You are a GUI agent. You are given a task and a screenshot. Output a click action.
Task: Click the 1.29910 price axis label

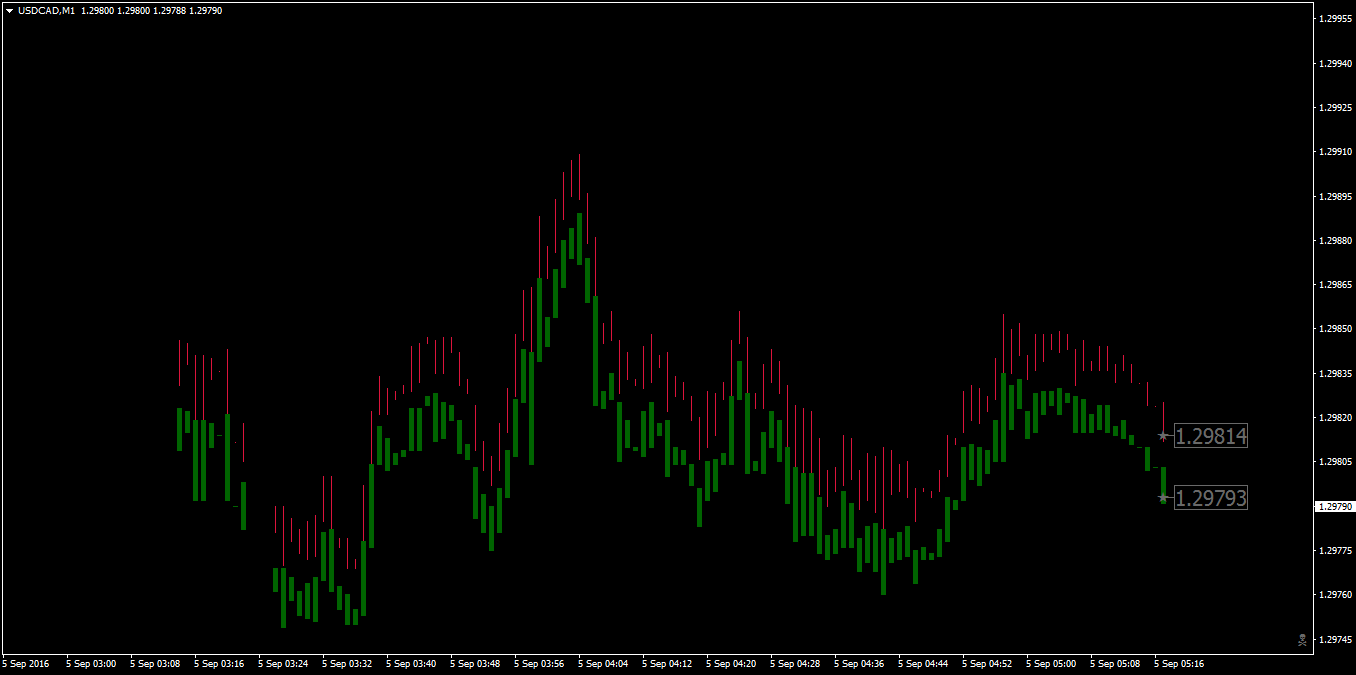coord(1336,152)
